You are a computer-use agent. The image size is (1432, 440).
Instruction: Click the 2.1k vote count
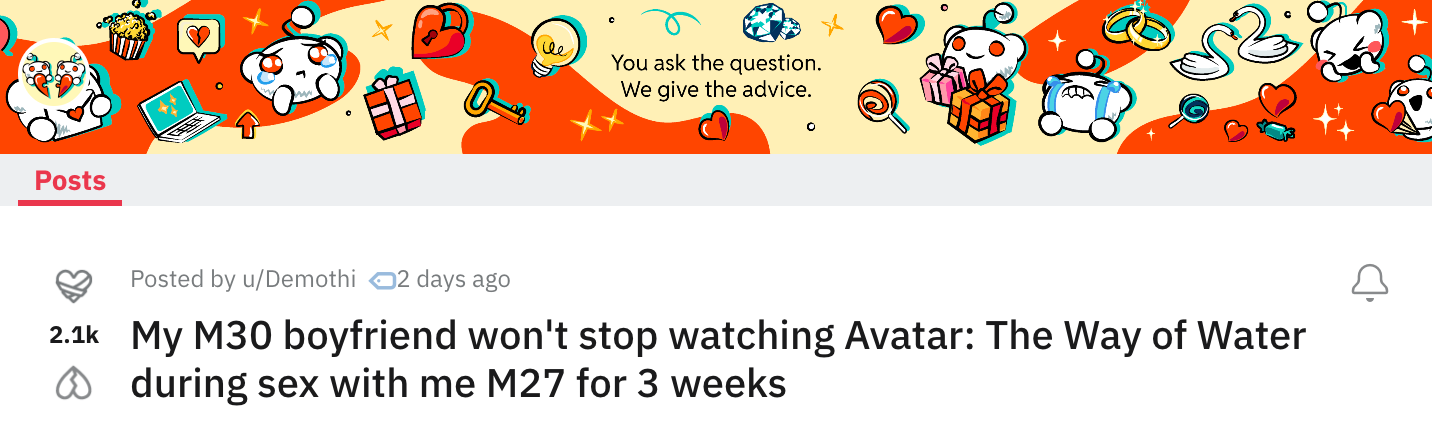tap(74, 337)
